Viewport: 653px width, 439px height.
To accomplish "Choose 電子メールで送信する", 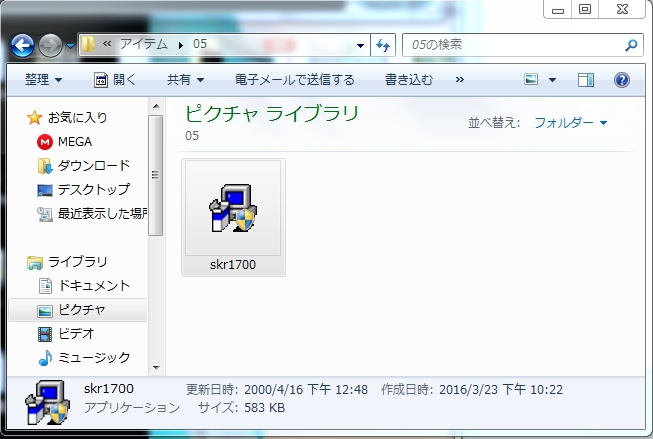I will click(x=294, y=79).
